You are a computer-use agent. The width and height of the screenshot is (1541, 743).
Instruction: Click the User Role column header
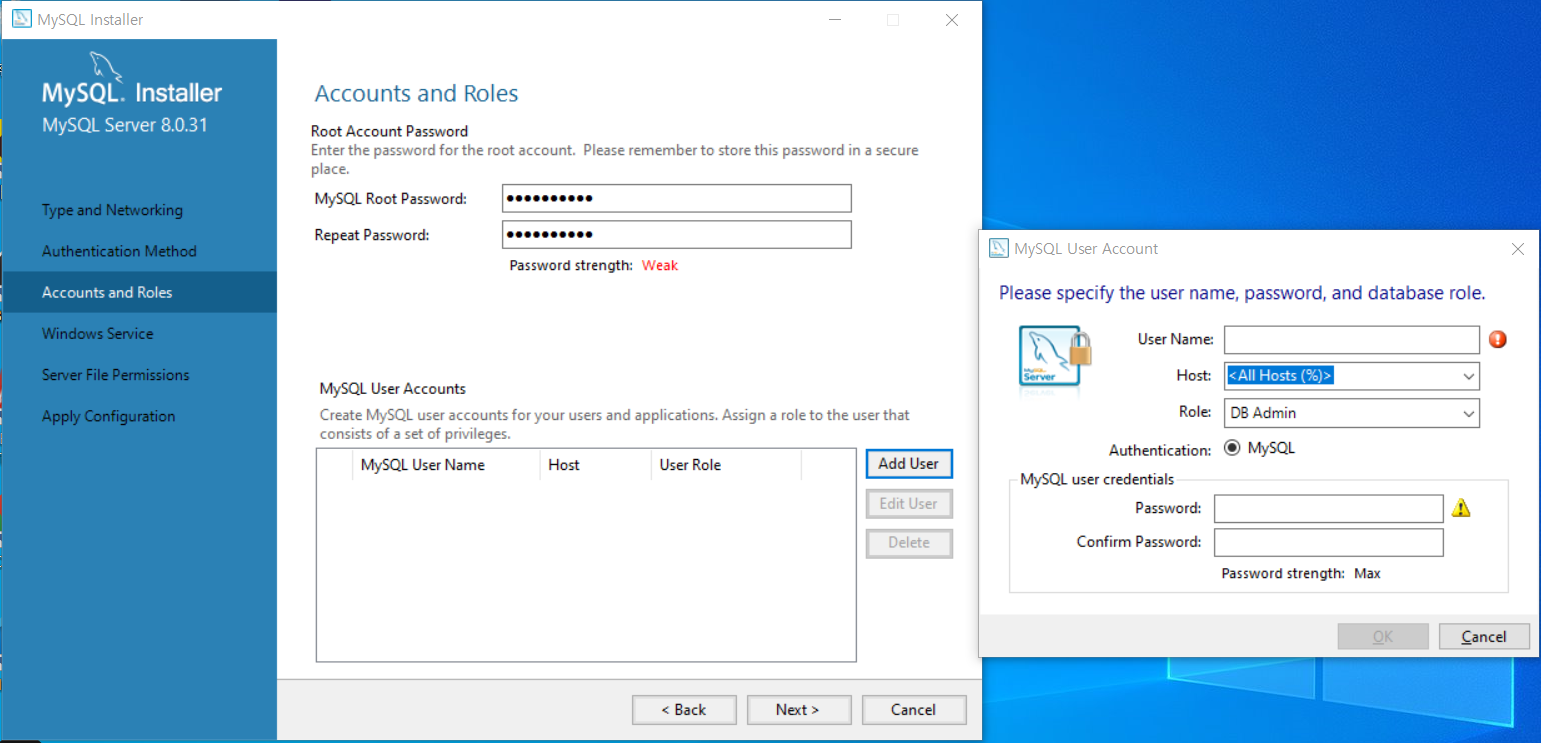coord(726,465)
